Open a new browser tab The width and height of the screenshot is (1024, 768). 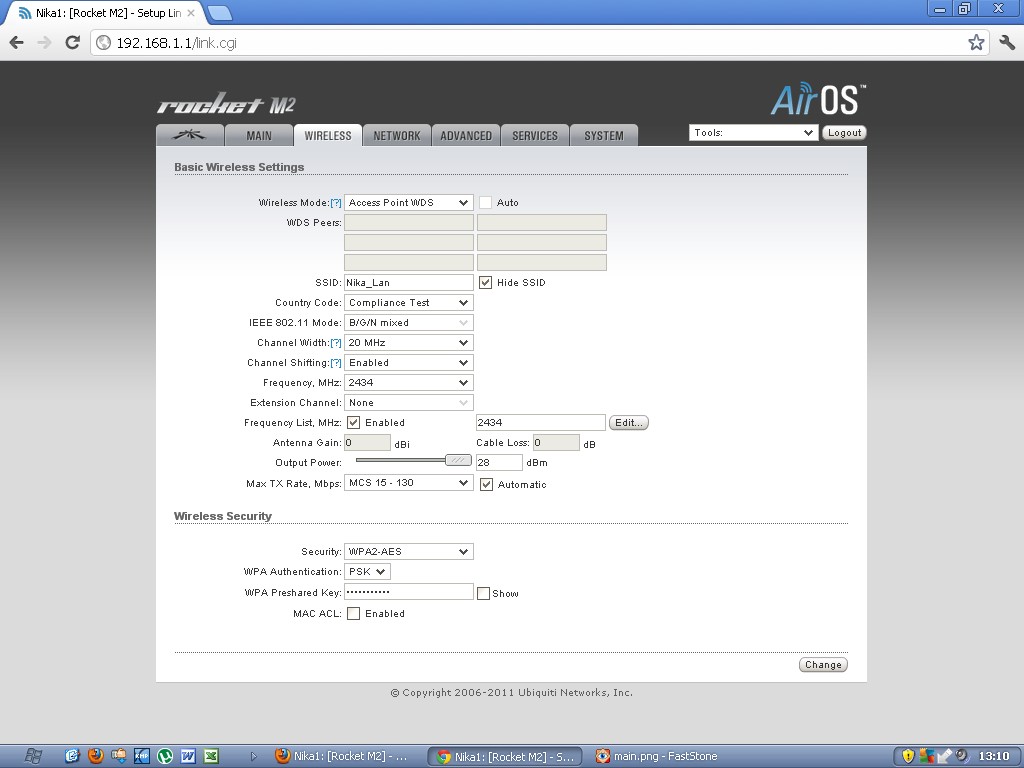[219, 12]
